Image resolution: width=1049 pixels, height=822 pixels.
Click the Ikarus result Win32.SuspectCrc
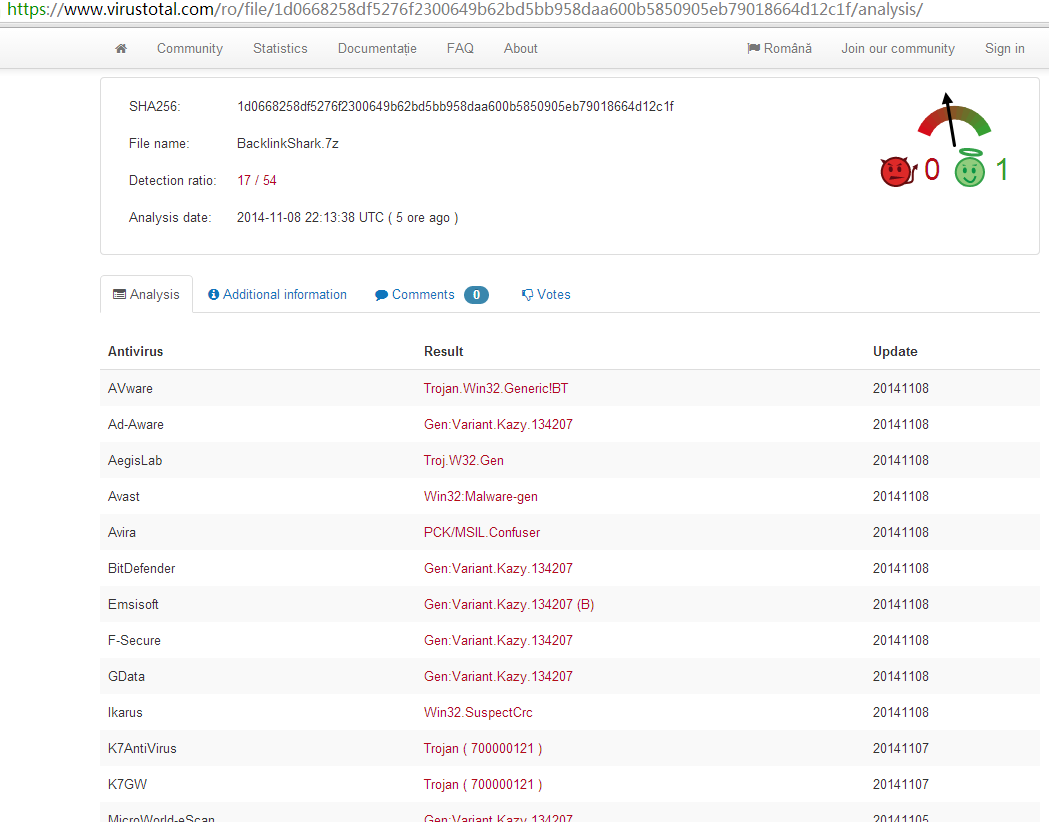point(478,713)
